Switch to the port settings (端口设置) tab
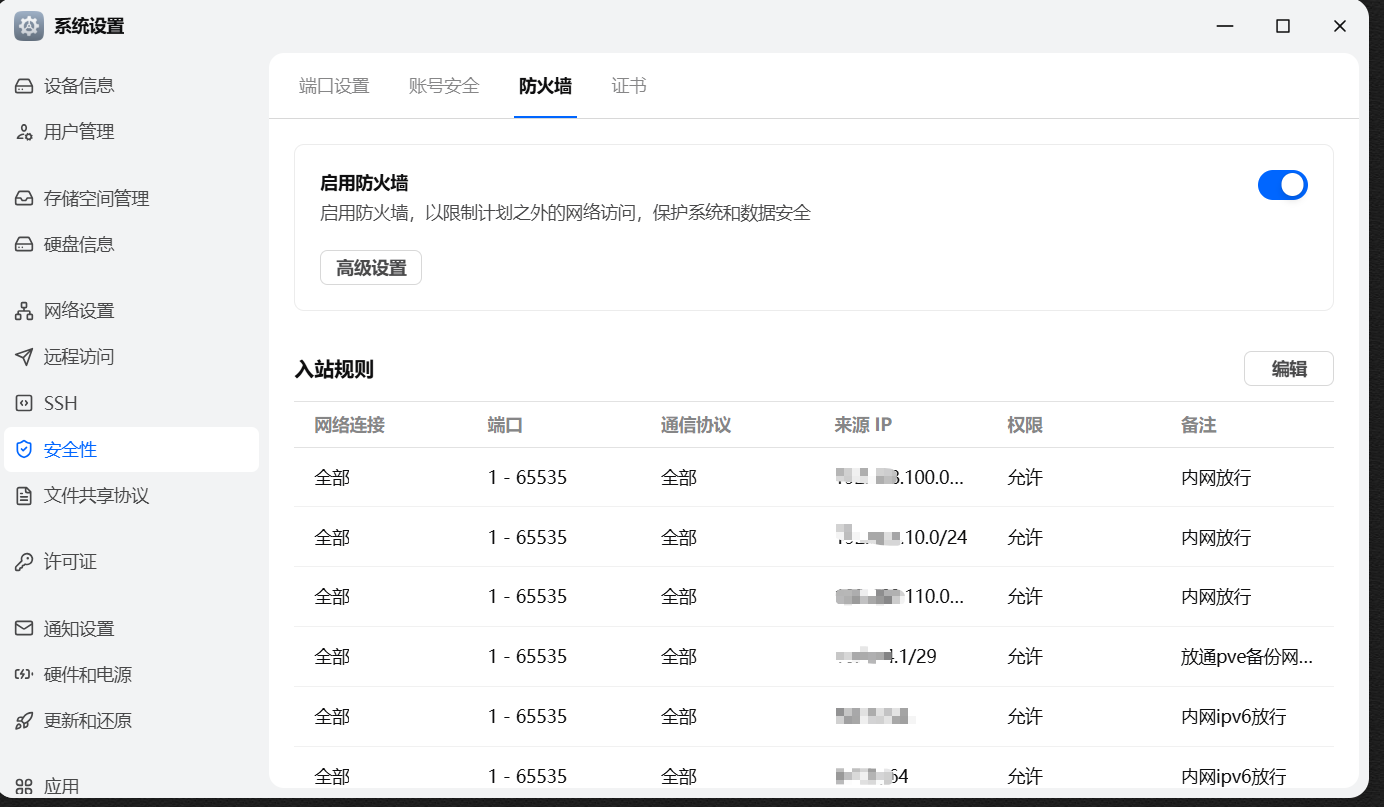 [x=334, y=86]
